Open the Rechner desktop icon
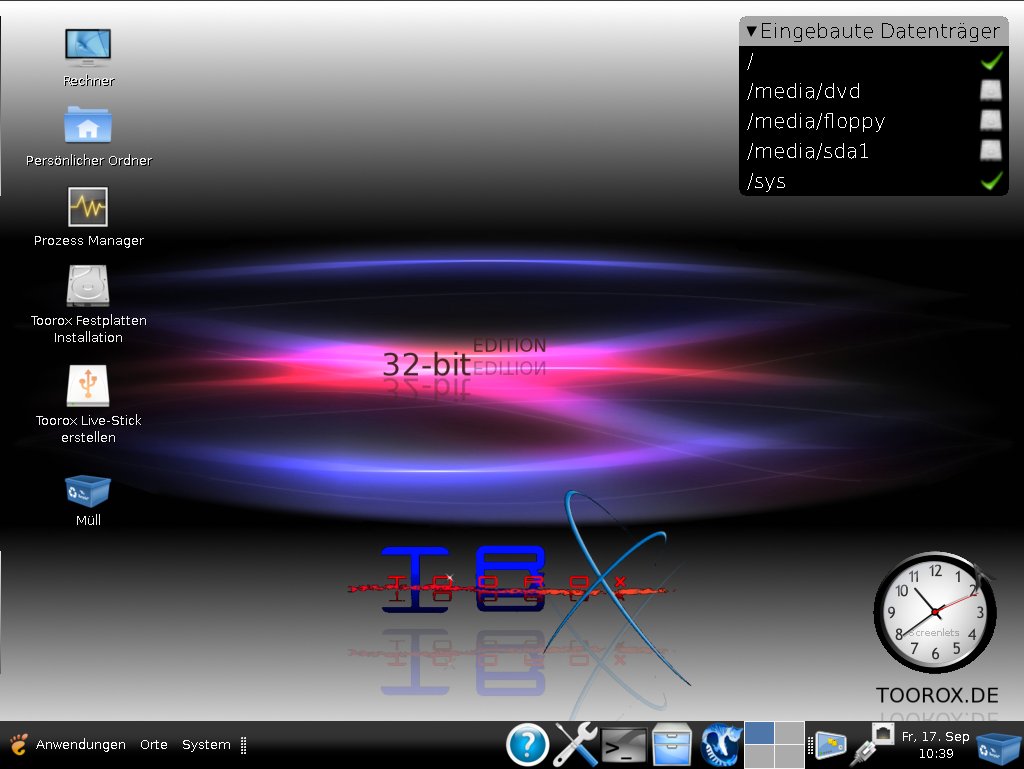 pos(88,48)
